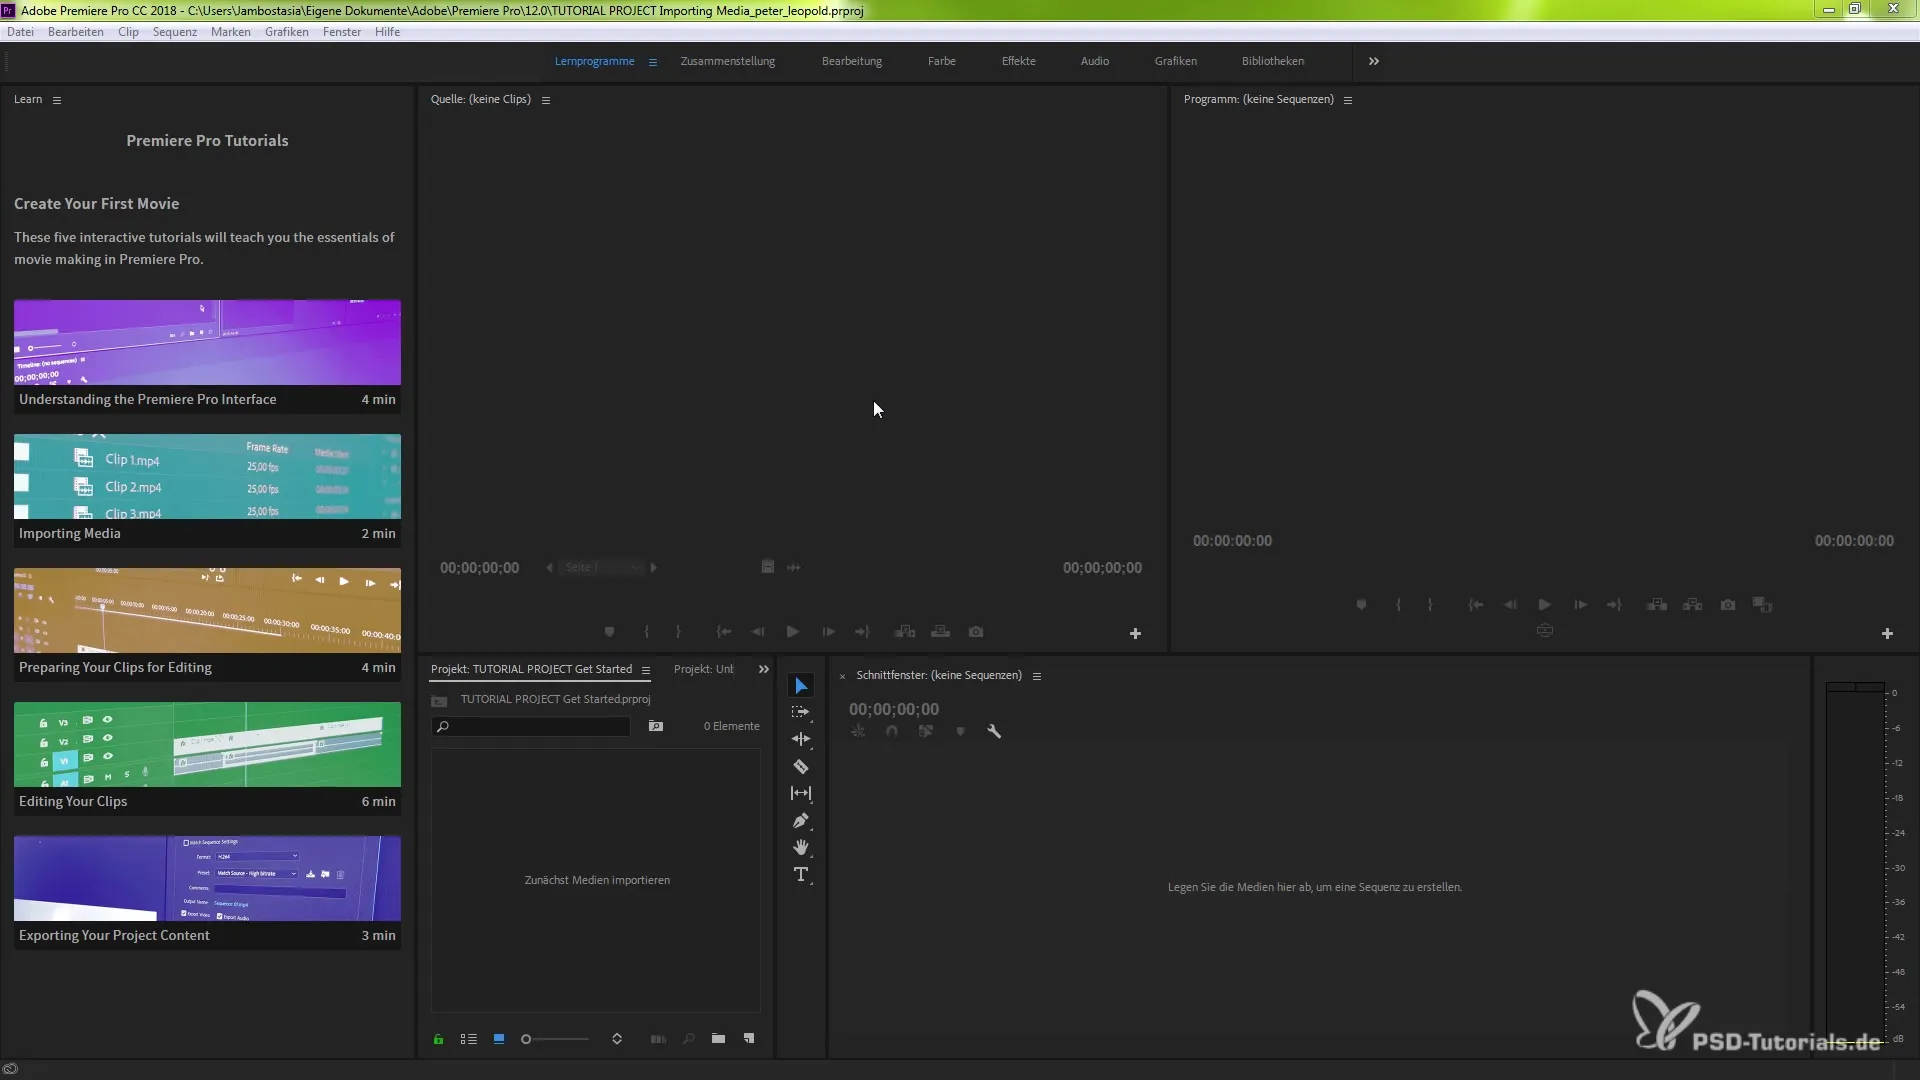This screenshot has width=1920, height=1080.
Task: Click Mark Out in Source monitor
Action: pyautogui.click(x=679, y=632)
